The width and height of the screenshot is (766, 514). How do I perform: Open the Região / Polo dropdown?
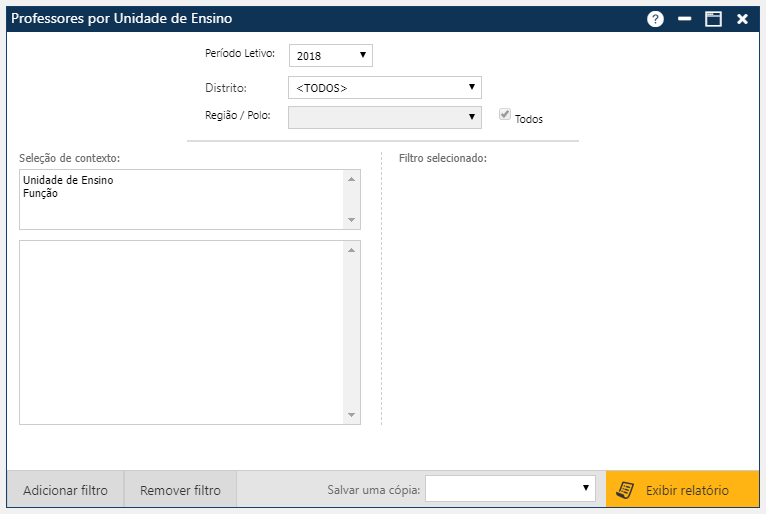(x=384, y=117)
